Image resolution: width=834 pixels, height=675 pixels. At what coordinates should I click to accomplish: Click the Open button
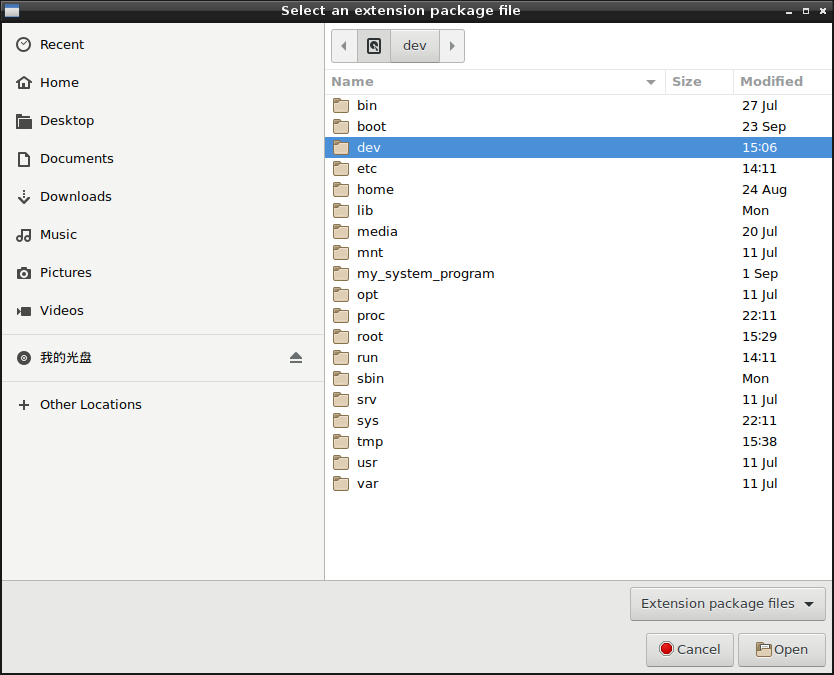782,649
